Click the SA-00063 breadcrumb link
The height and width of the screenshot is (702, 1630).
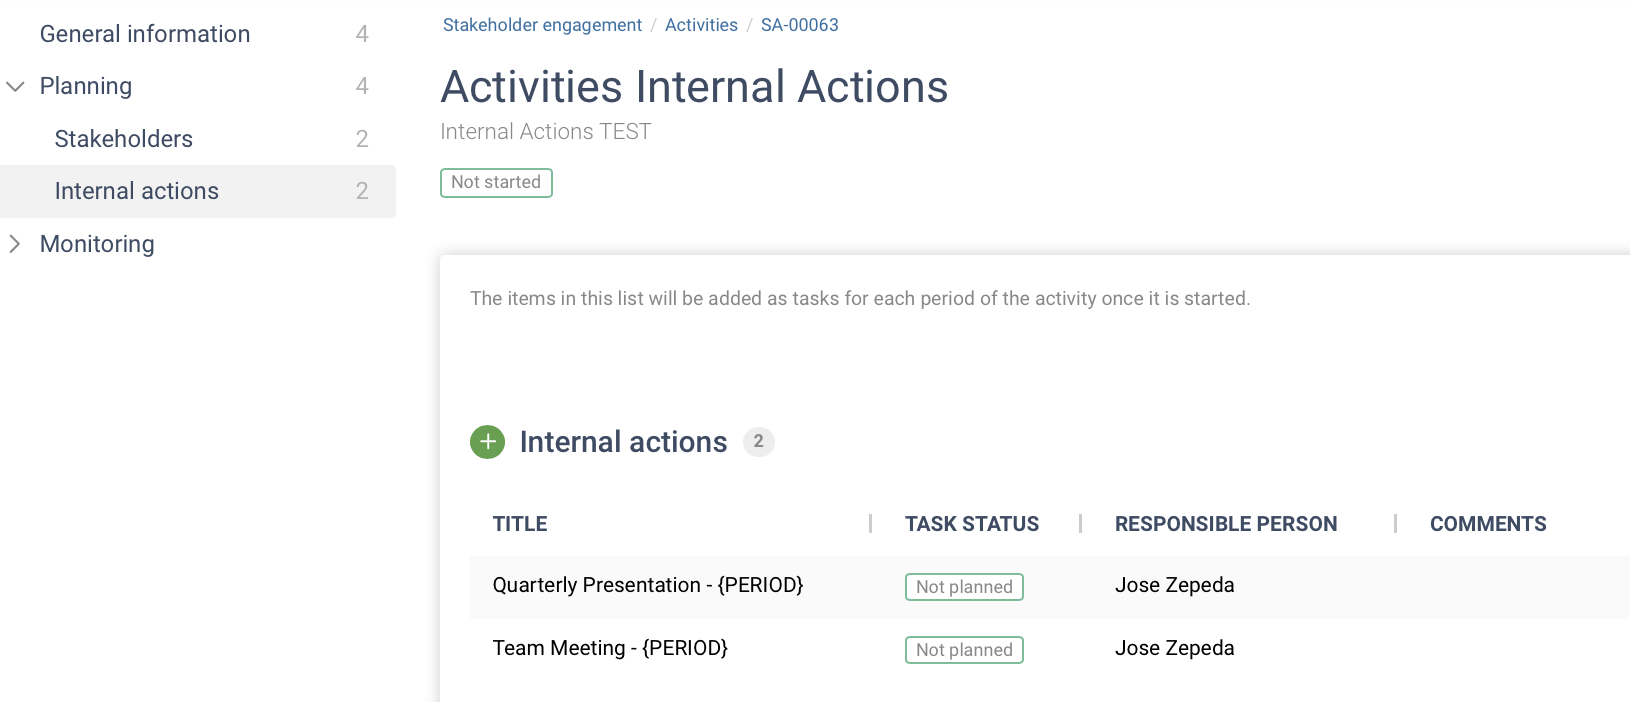click(799, 25)
